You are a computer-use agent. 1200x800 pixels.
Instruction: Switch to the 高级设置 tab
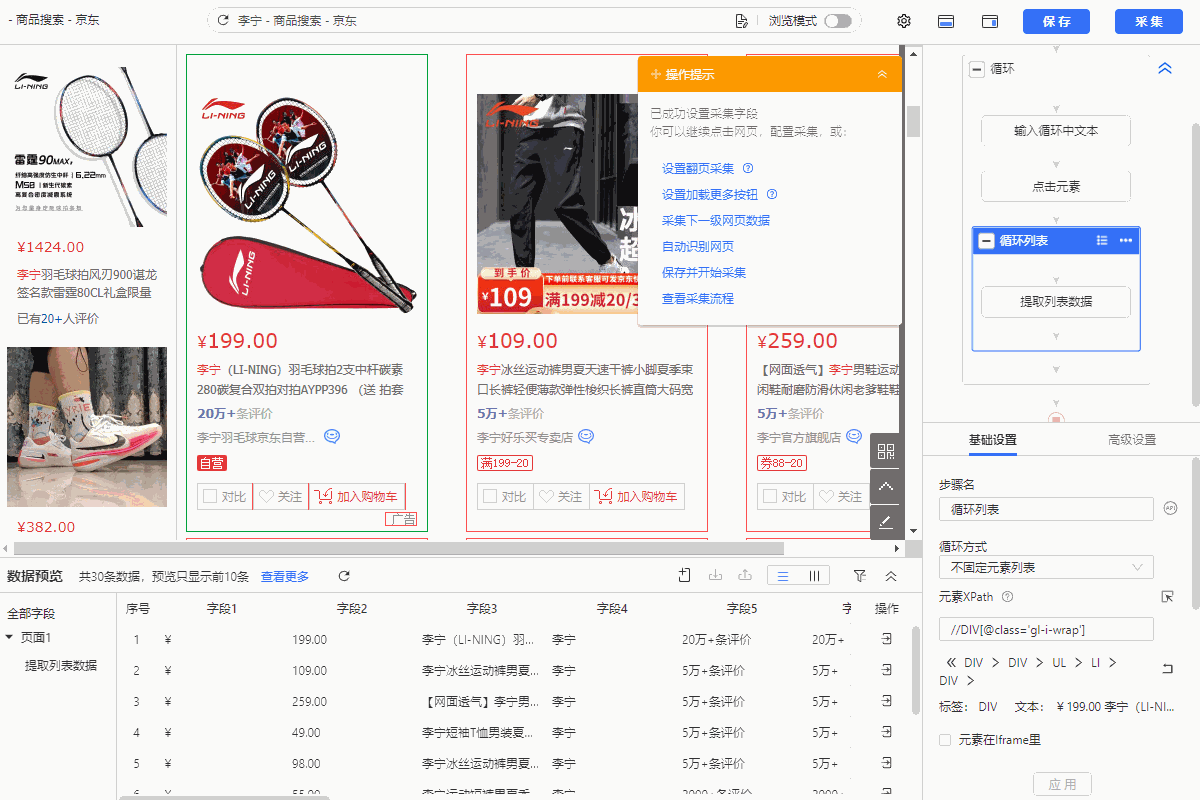(1131, 440)
